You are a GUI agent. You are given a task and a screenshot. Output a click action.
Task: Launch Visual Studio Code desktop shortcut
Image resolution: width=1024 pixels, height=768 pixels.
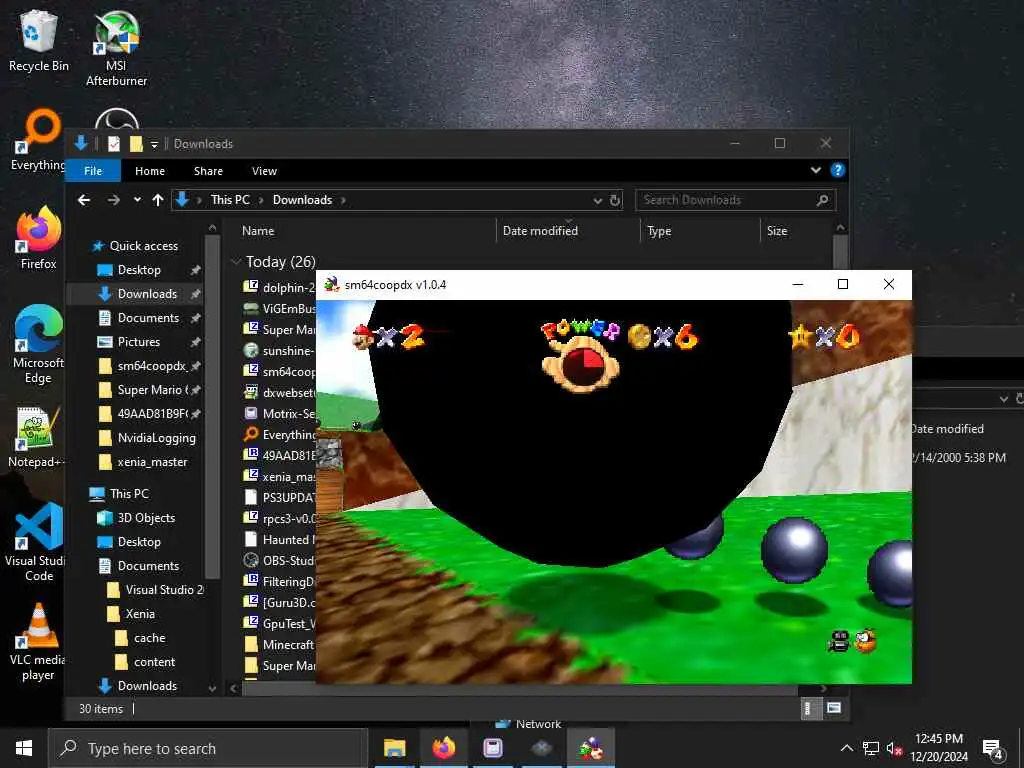pos(37,542)
